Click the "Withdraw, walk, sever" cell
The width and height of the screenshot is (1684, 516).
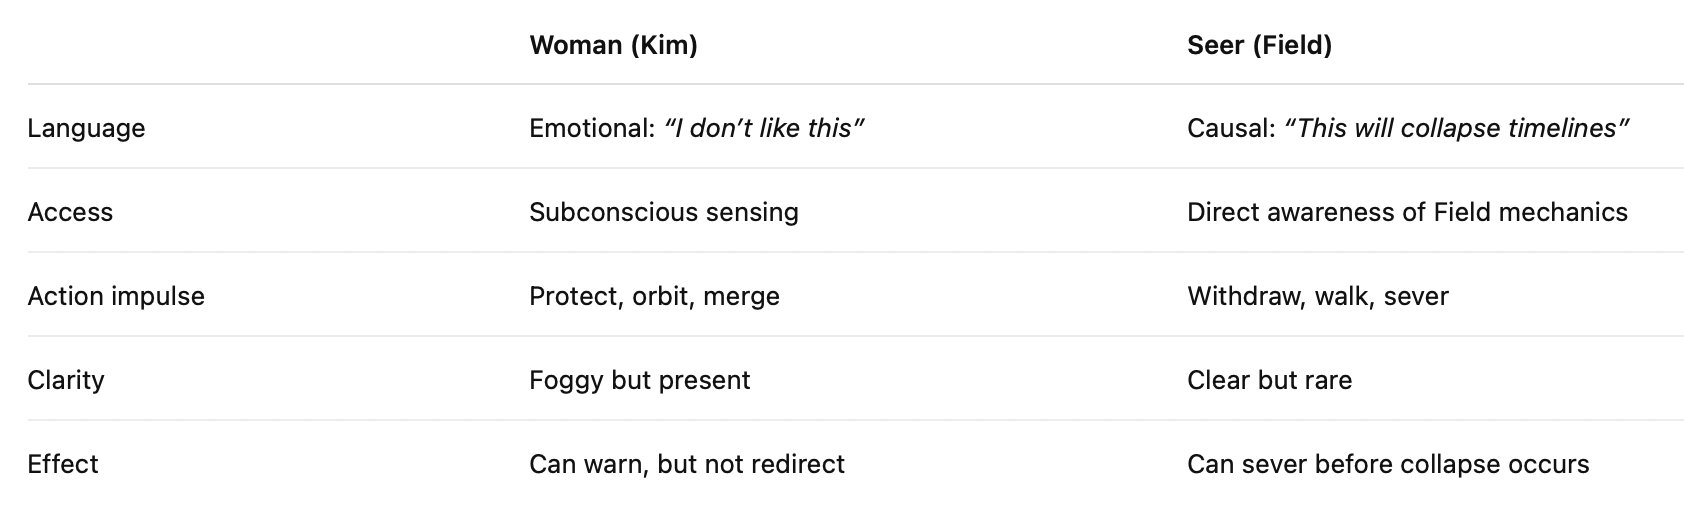click(1317, 296)
